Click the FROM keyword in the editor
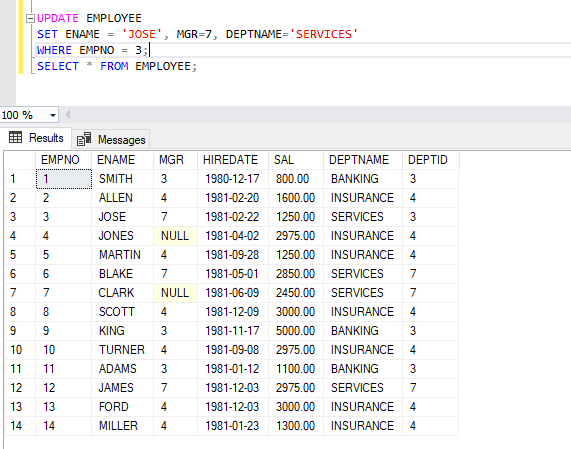571x449 pixels. coord(114,66)
